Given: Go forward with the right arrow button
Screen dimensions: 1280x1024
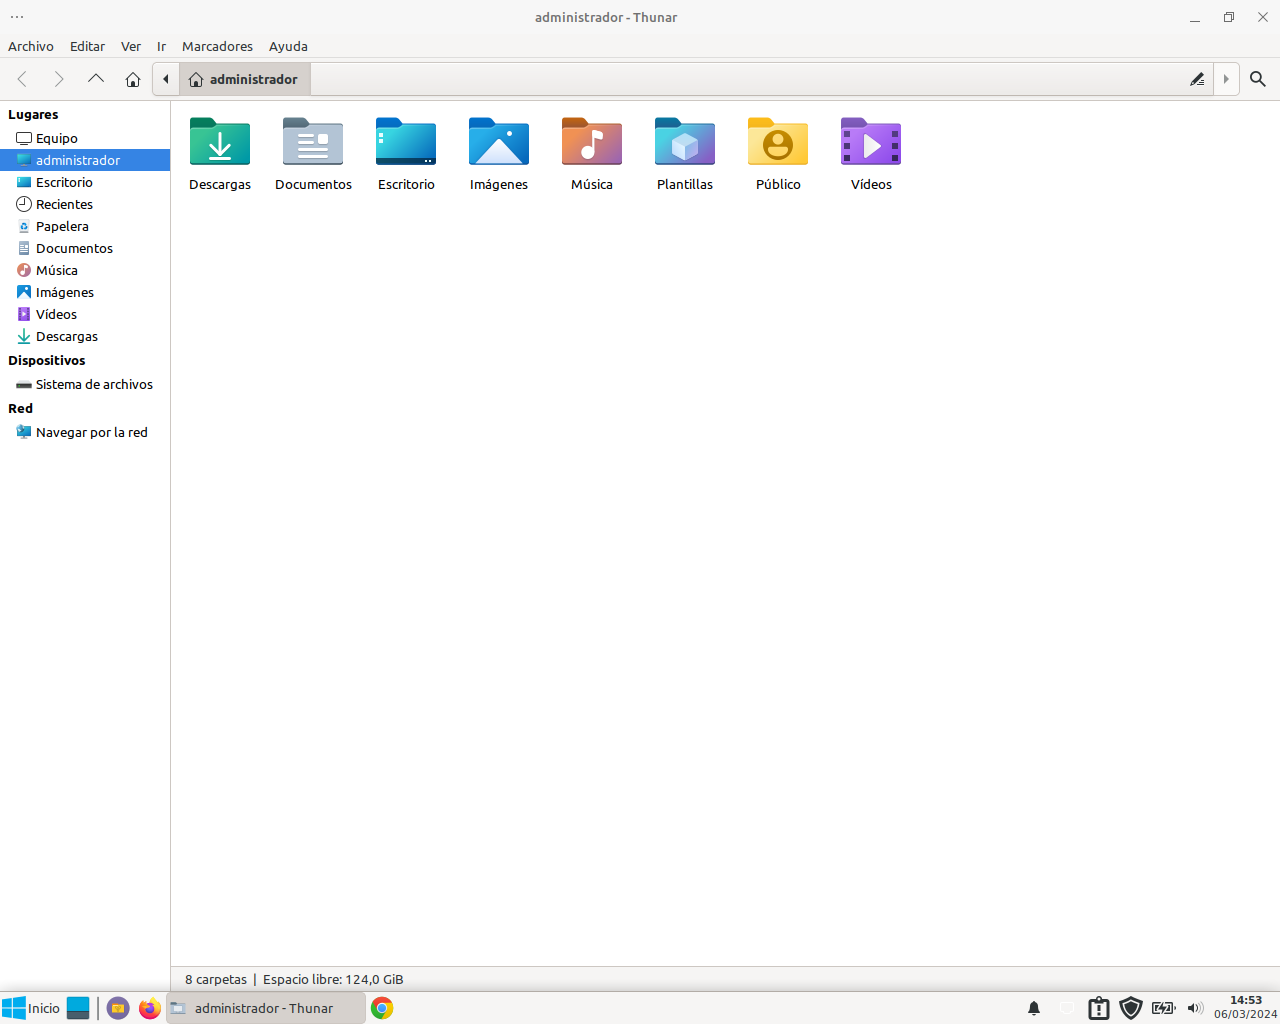Looking at the screenshot, I should click(59, 79).
